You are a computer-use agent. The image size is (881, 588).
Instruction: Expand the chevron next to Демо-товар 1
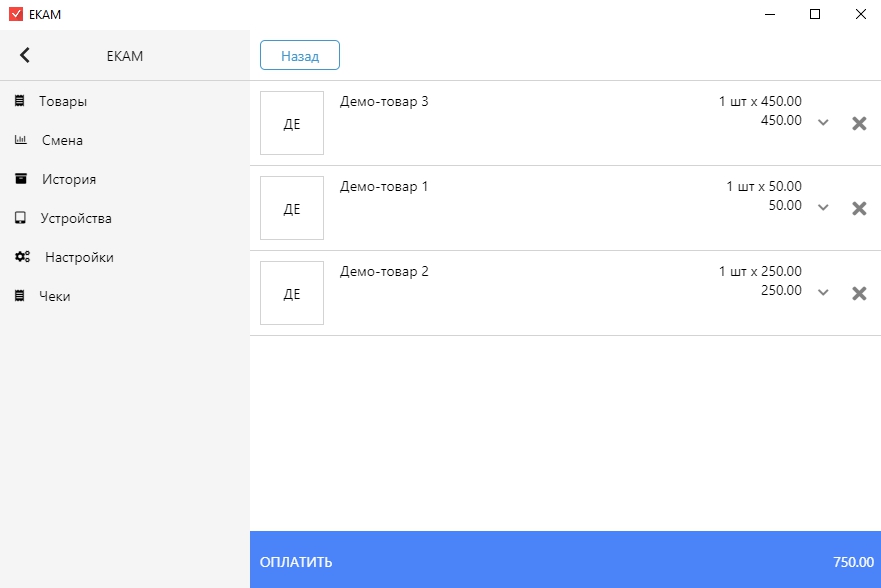click(823, 207)
